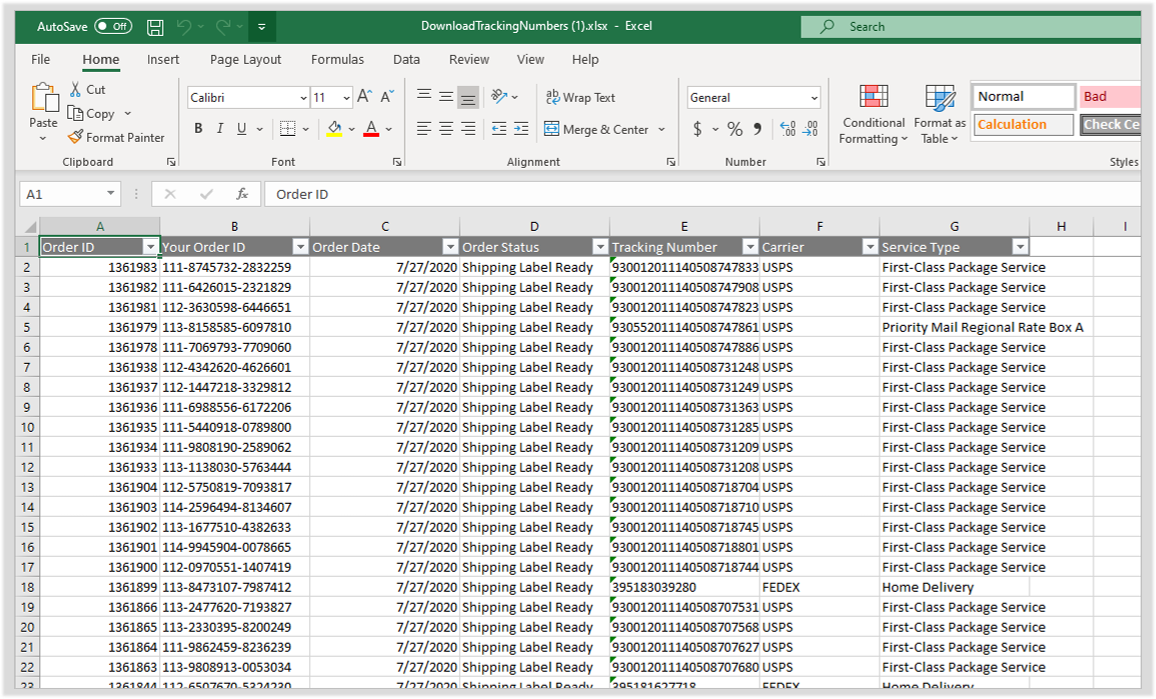Viewport: 1156px width, 699px height.
Task: Click the Borders icon
Action: point(288,129)
